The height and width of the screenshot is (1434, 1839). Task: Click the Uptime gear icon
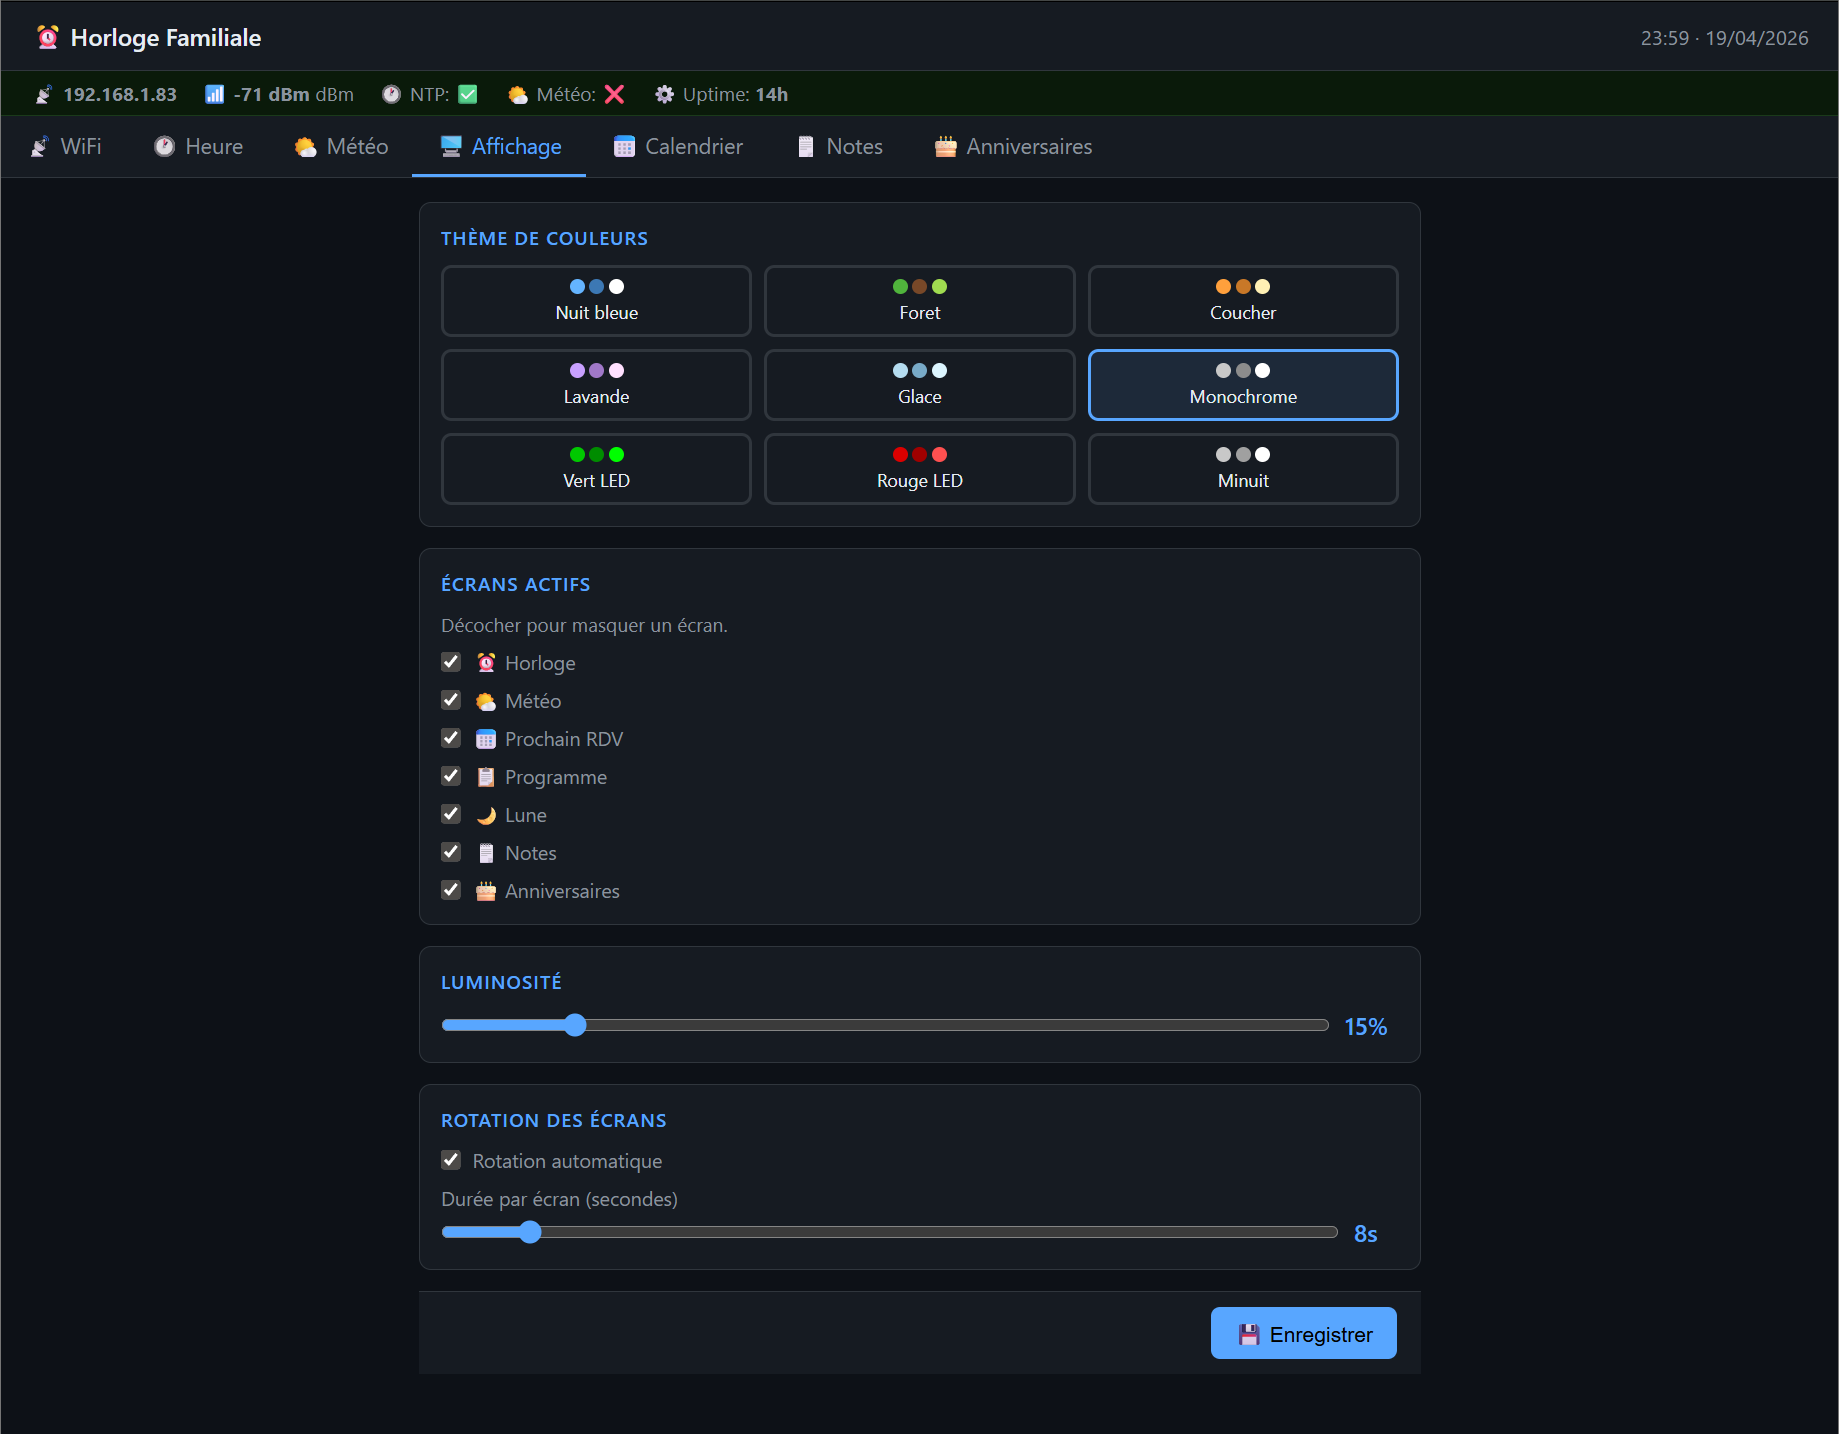tap(664, 94)
